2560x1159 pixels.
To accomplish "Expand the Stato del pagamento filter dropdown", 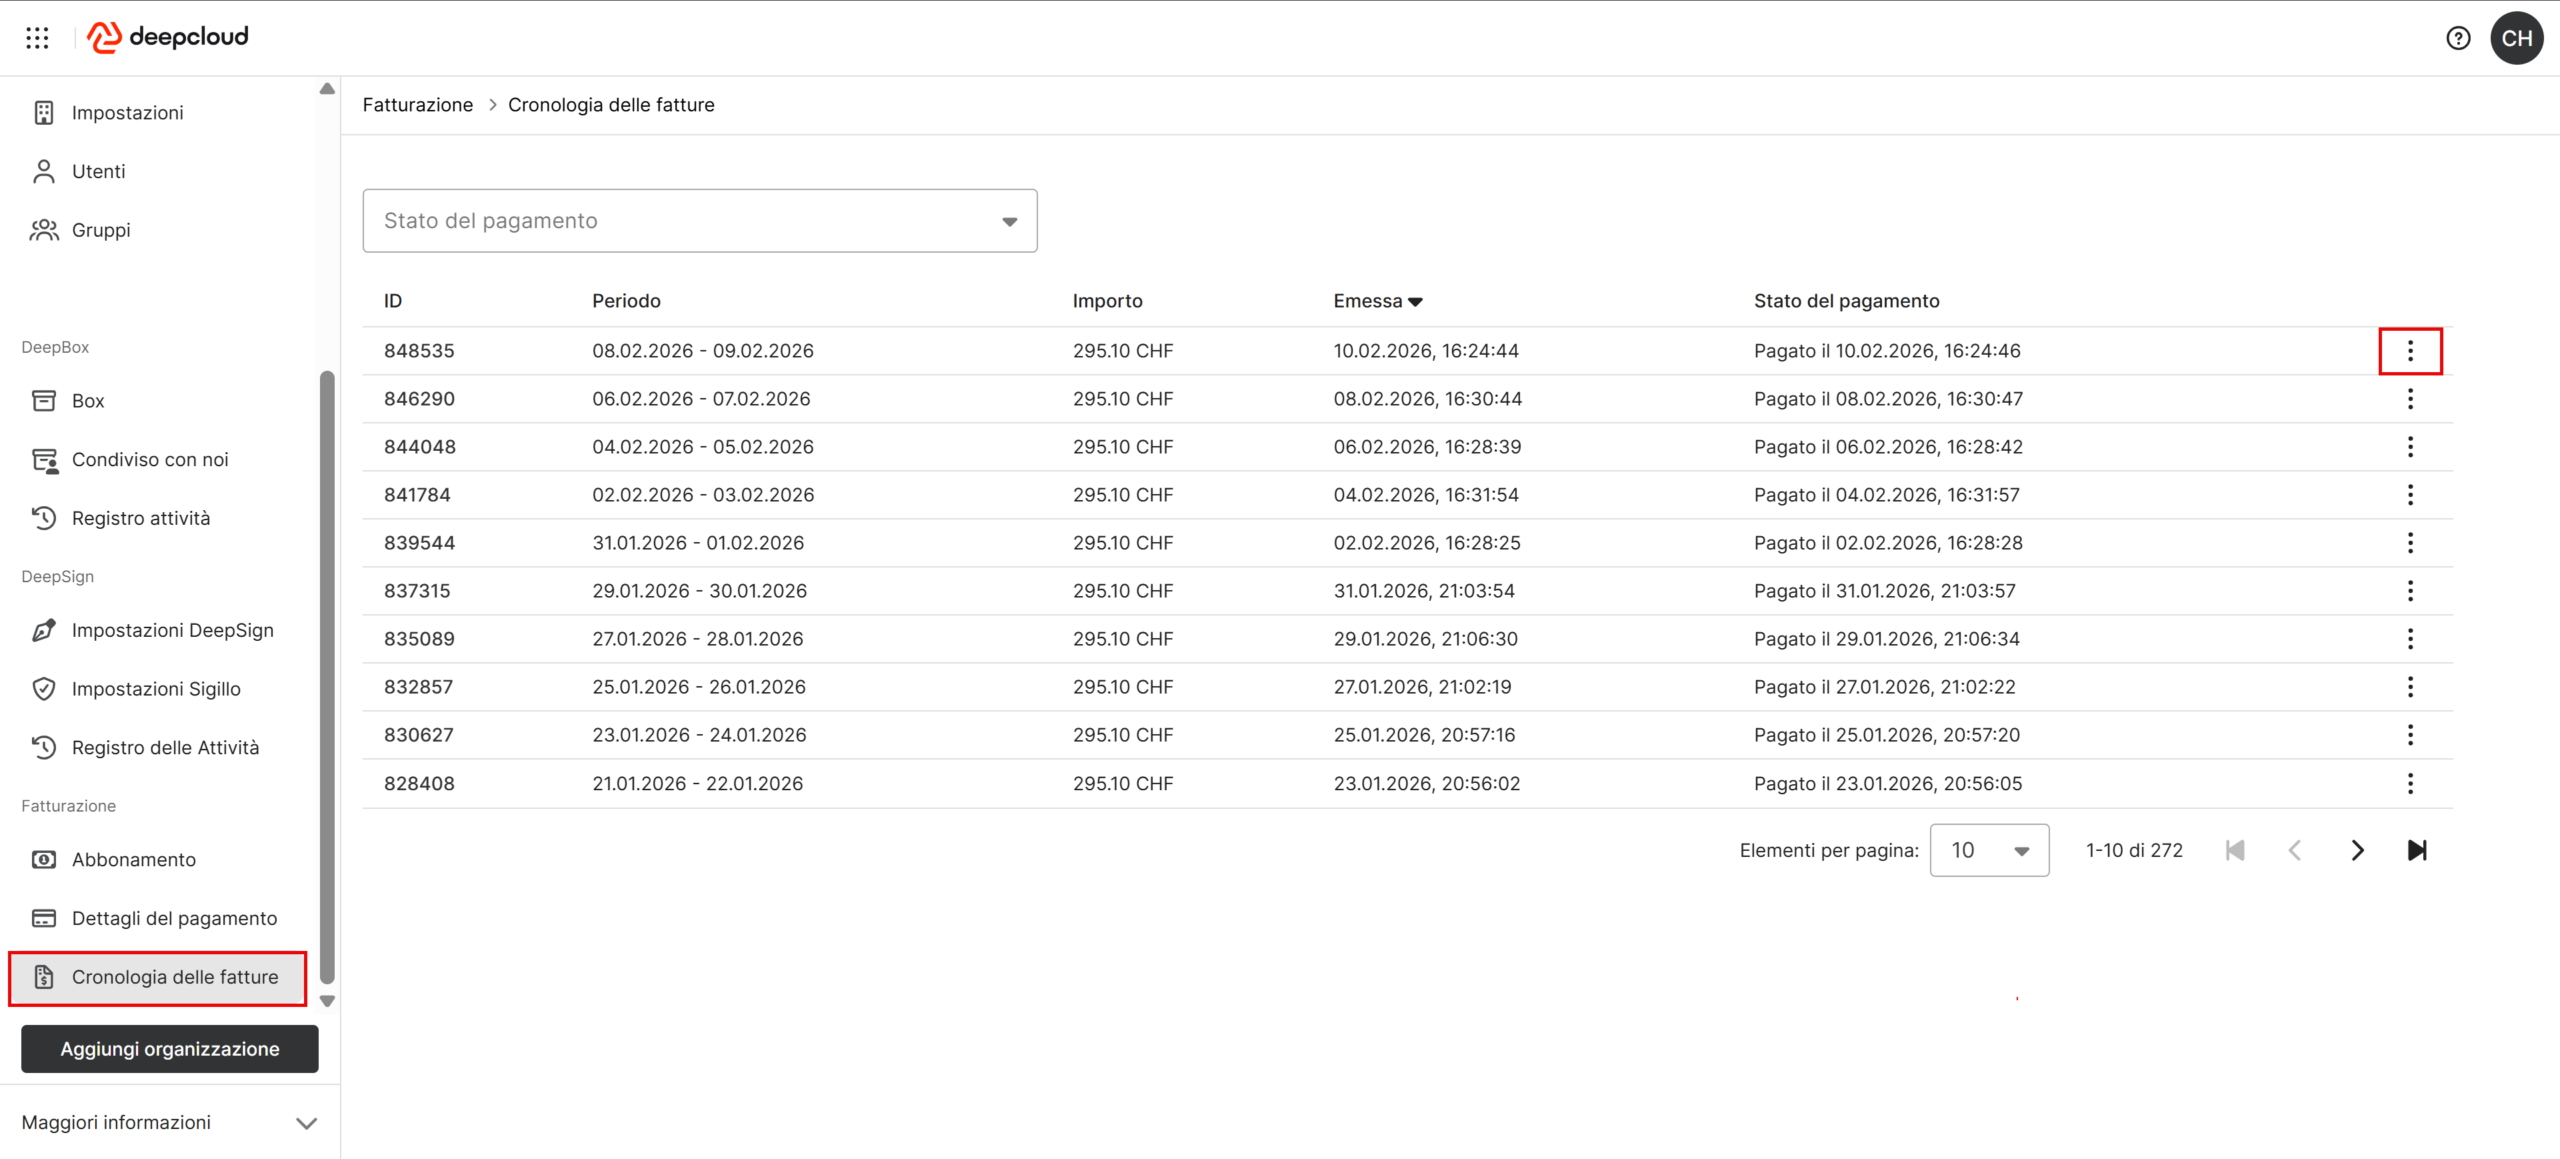I will tap(699, 221).
